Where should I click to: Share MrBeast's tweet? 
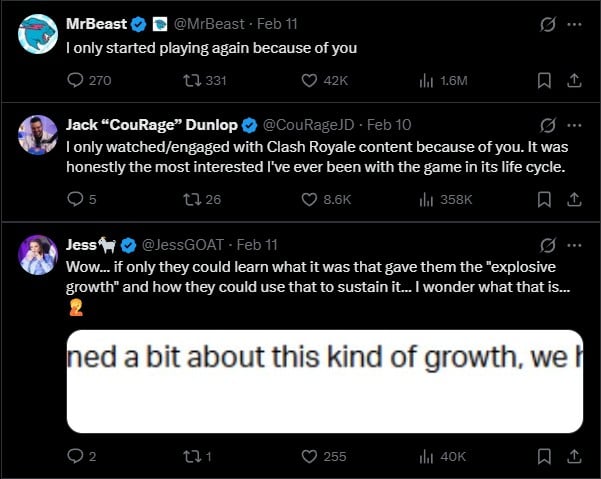574,81
